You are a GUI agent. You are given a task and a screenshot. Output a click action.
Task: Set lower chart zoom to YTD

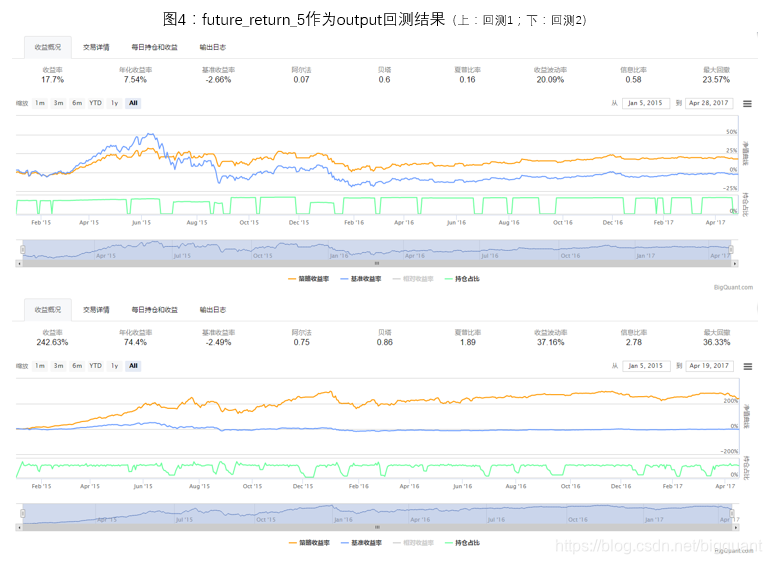(96, 366)
